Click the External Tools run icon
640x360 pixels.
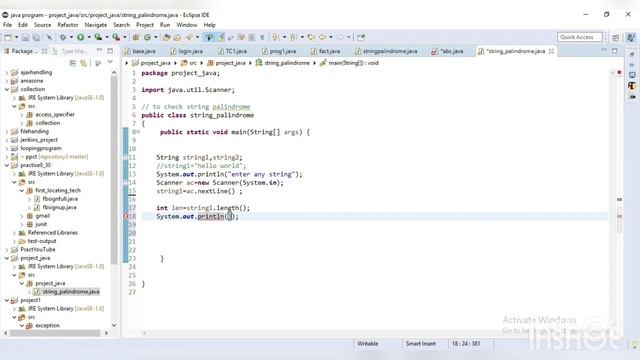(116, 37)
